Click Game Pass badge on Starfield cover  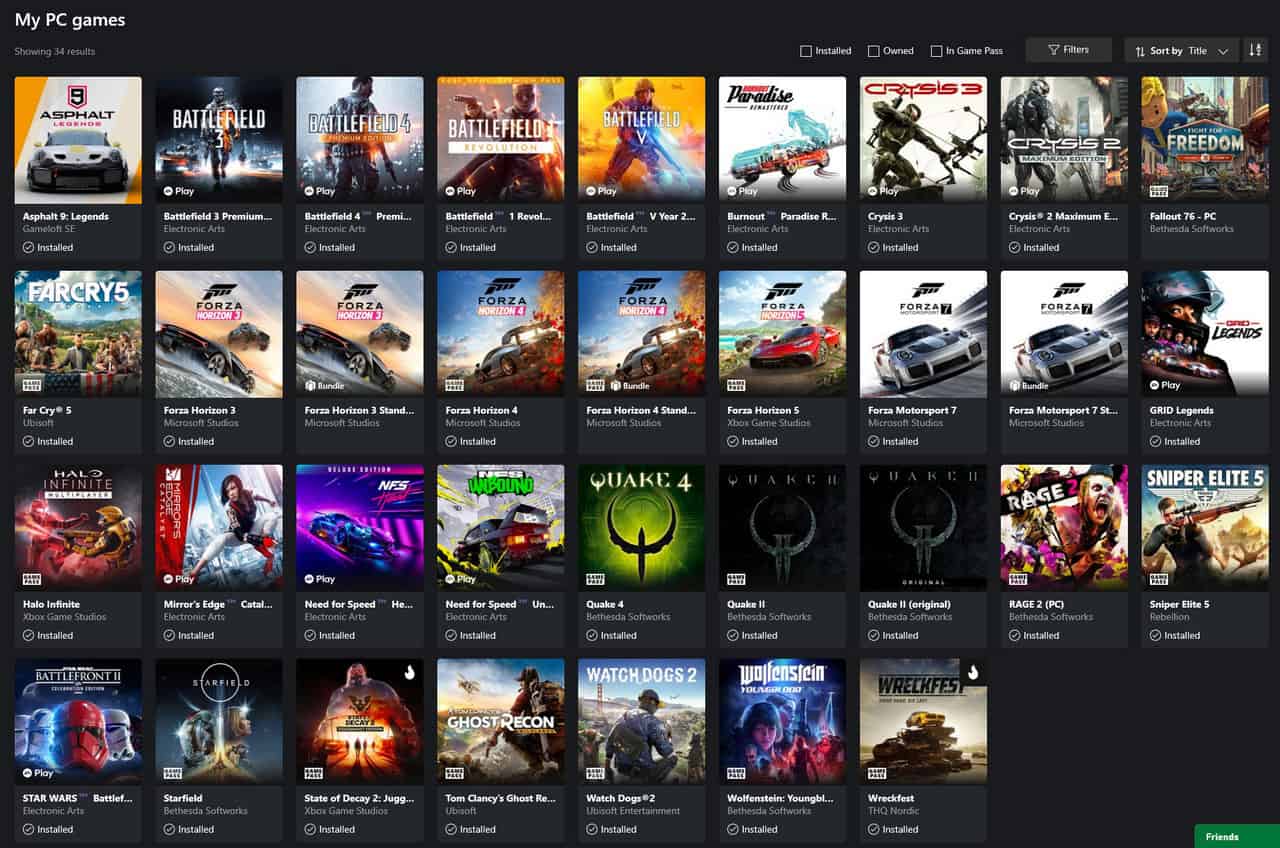(173, 772)
